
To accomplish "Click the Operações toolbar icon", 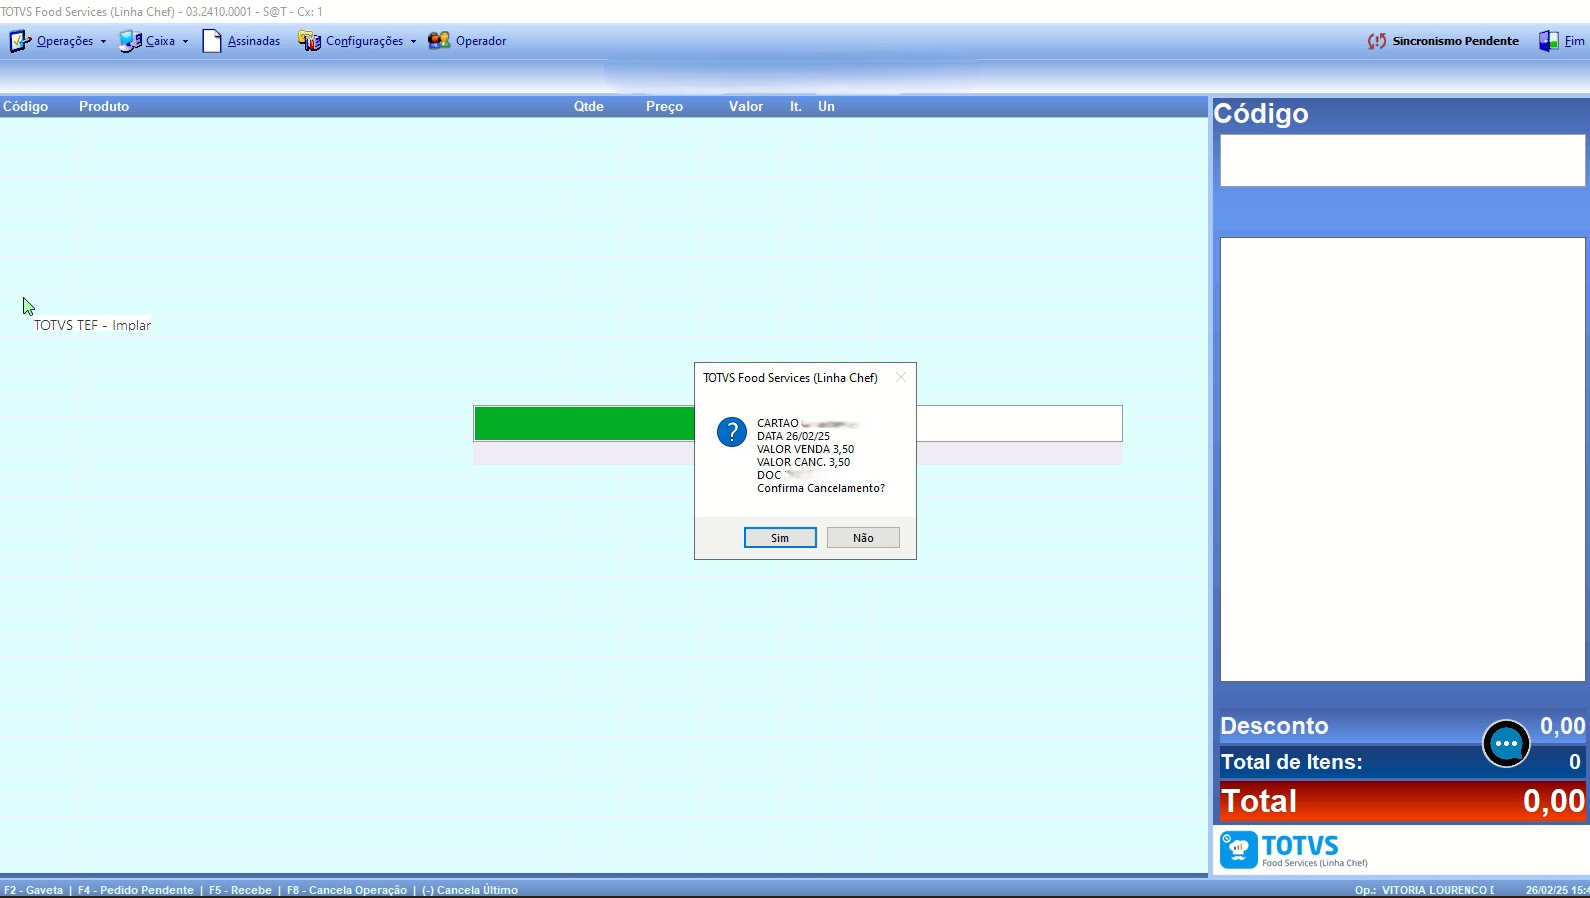I will click(20, 41).
